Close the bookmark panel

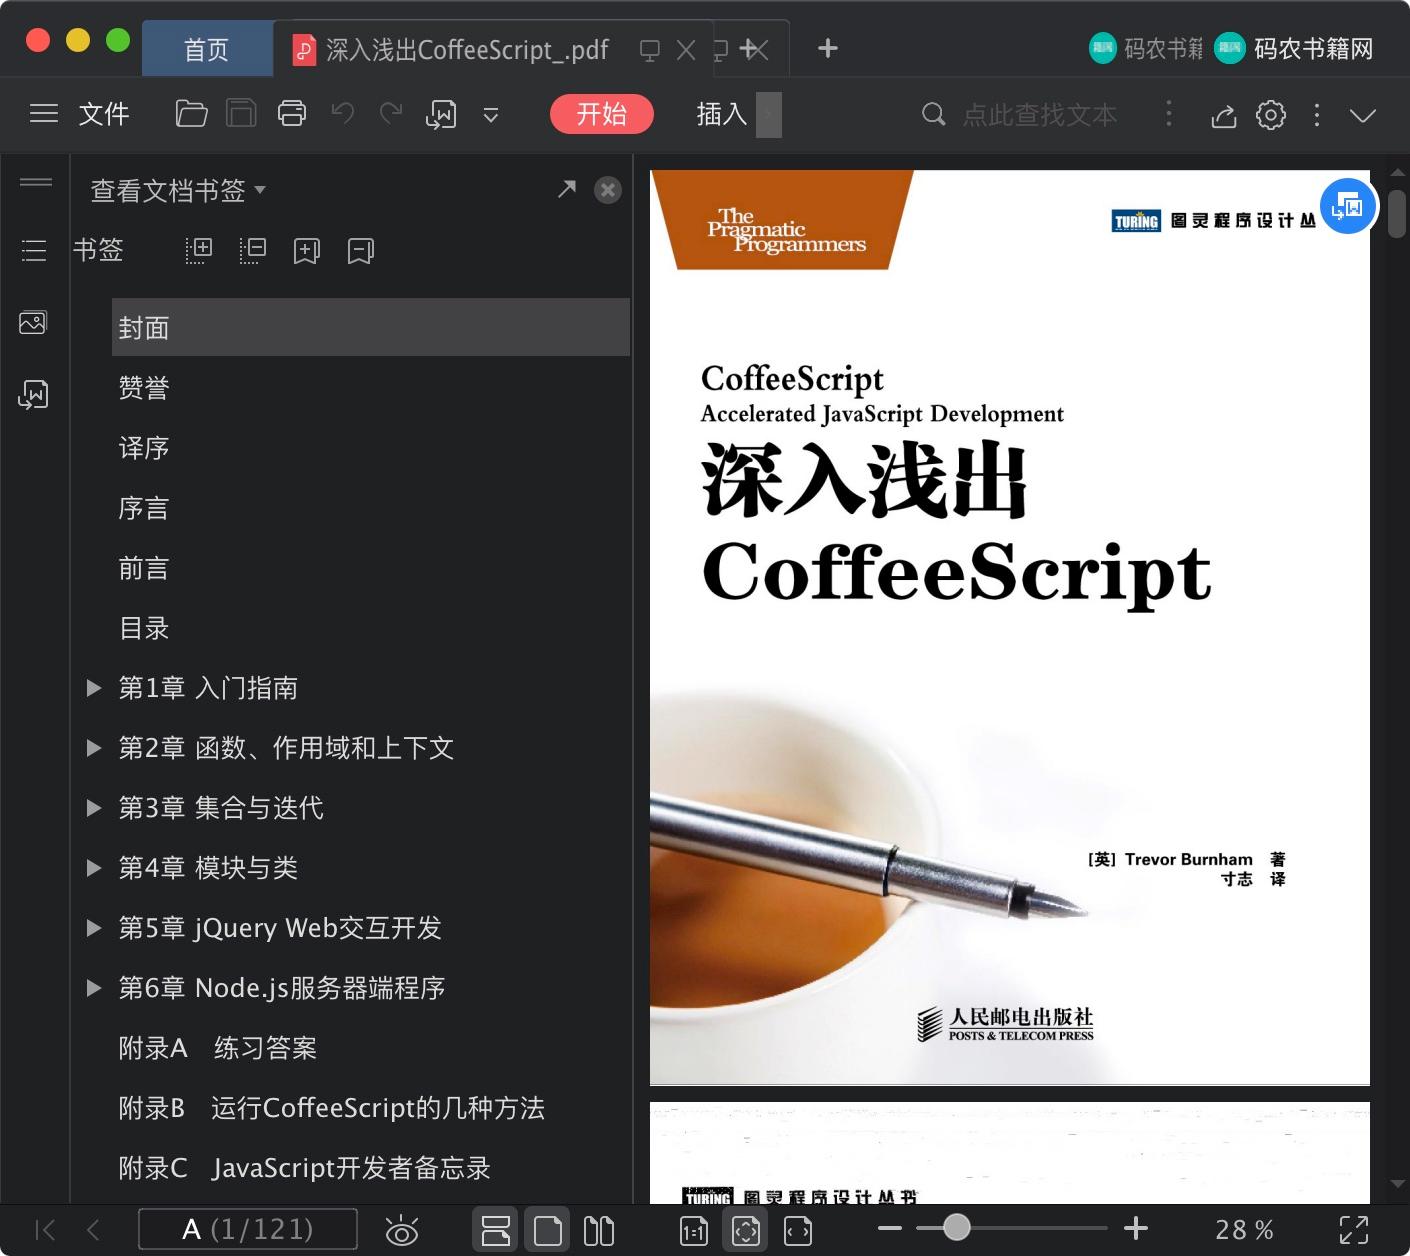[608, 190]
